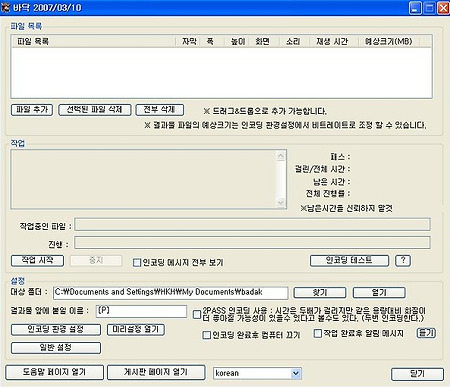The height and width of the screenshot is (387, 450).
Task: Open target folder with 열기 button
Action: tap(379, 293)
